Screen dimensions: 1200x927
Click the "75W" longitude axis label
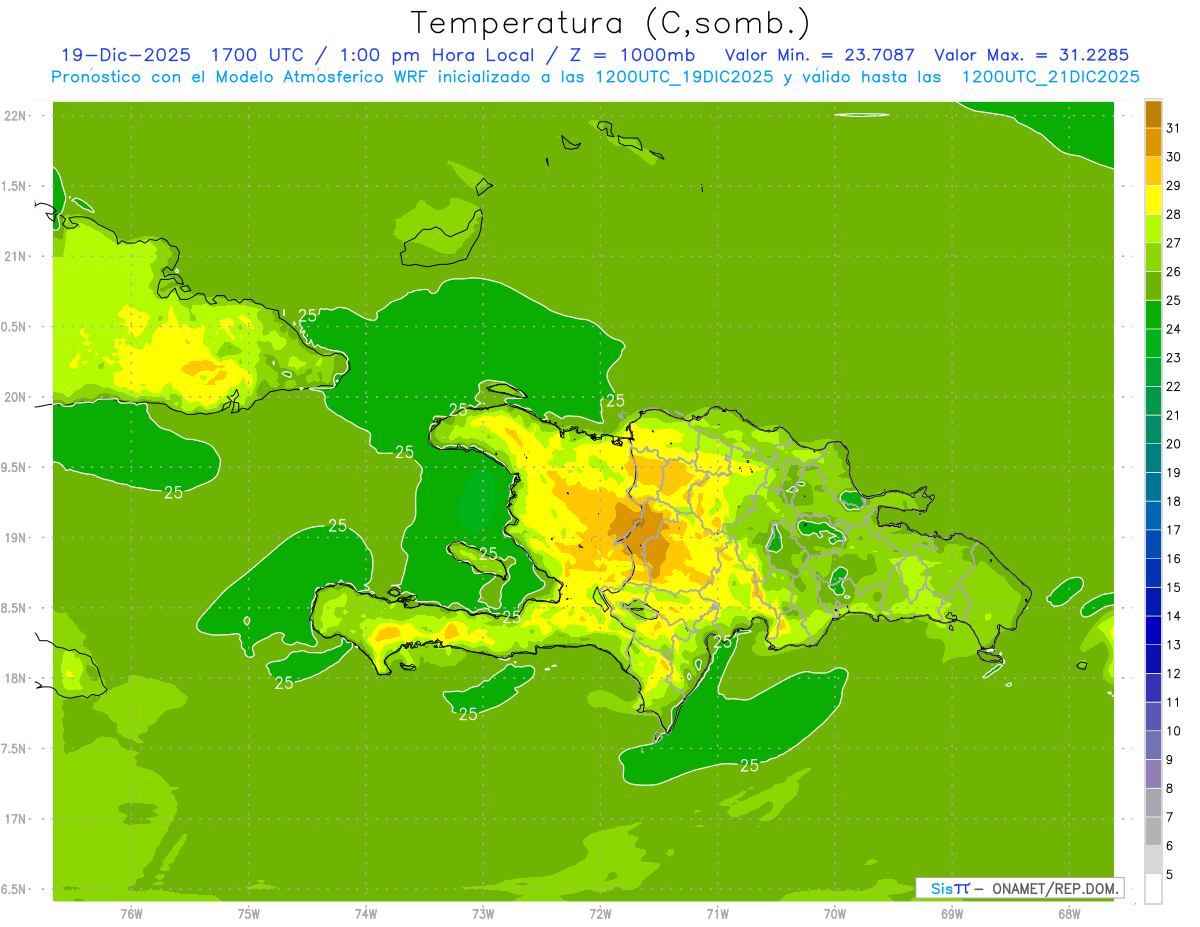click(x=249, y=913)
